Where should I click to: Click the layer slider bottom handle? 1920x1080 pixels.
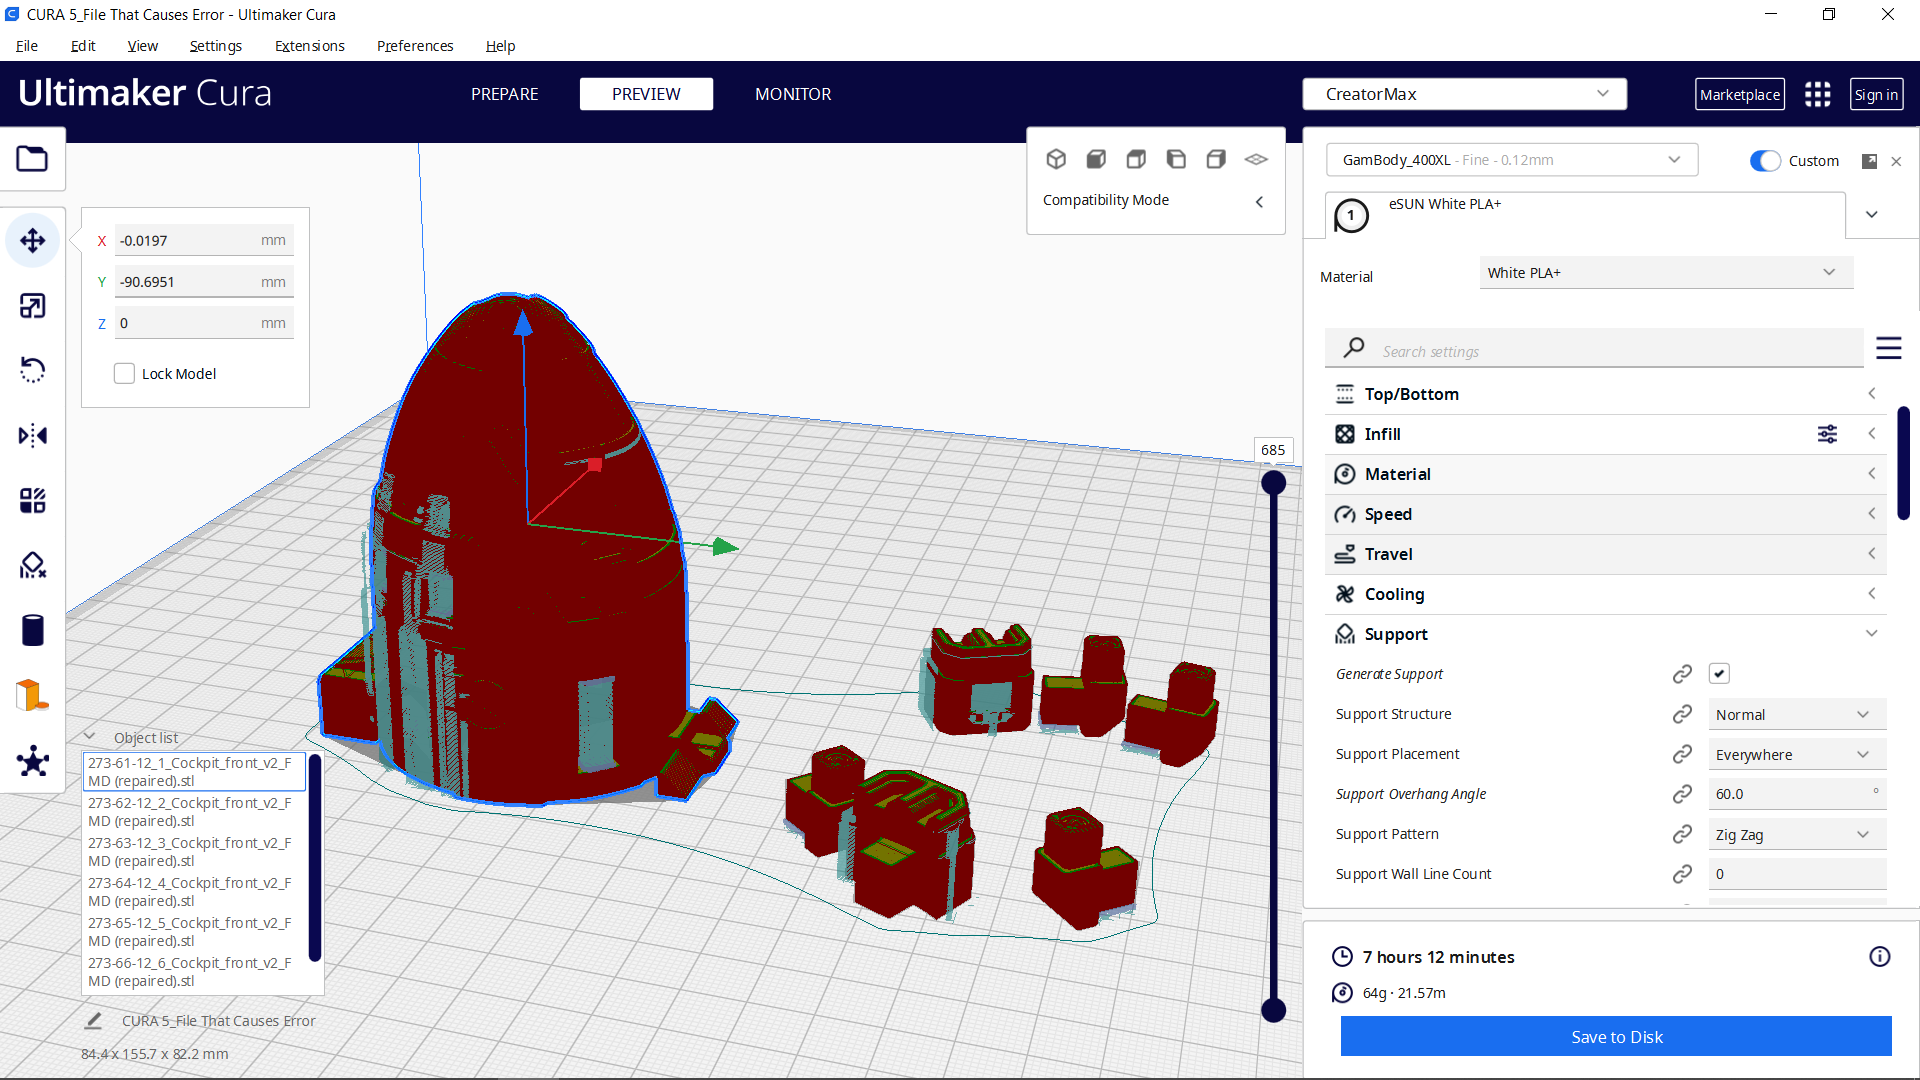tap(1273, 1010)
